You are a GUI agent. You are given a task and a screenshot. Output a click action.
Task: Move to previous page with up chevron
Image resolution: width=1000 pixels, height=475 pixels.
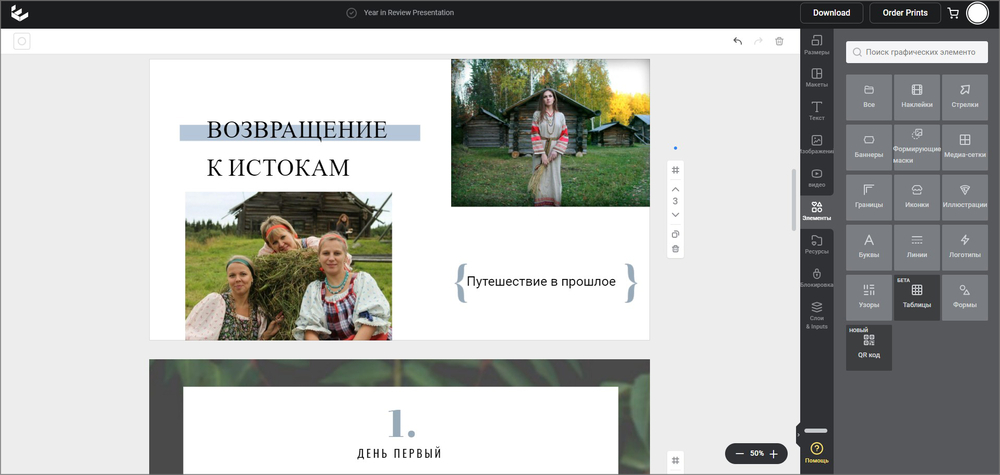coord(675,189)
